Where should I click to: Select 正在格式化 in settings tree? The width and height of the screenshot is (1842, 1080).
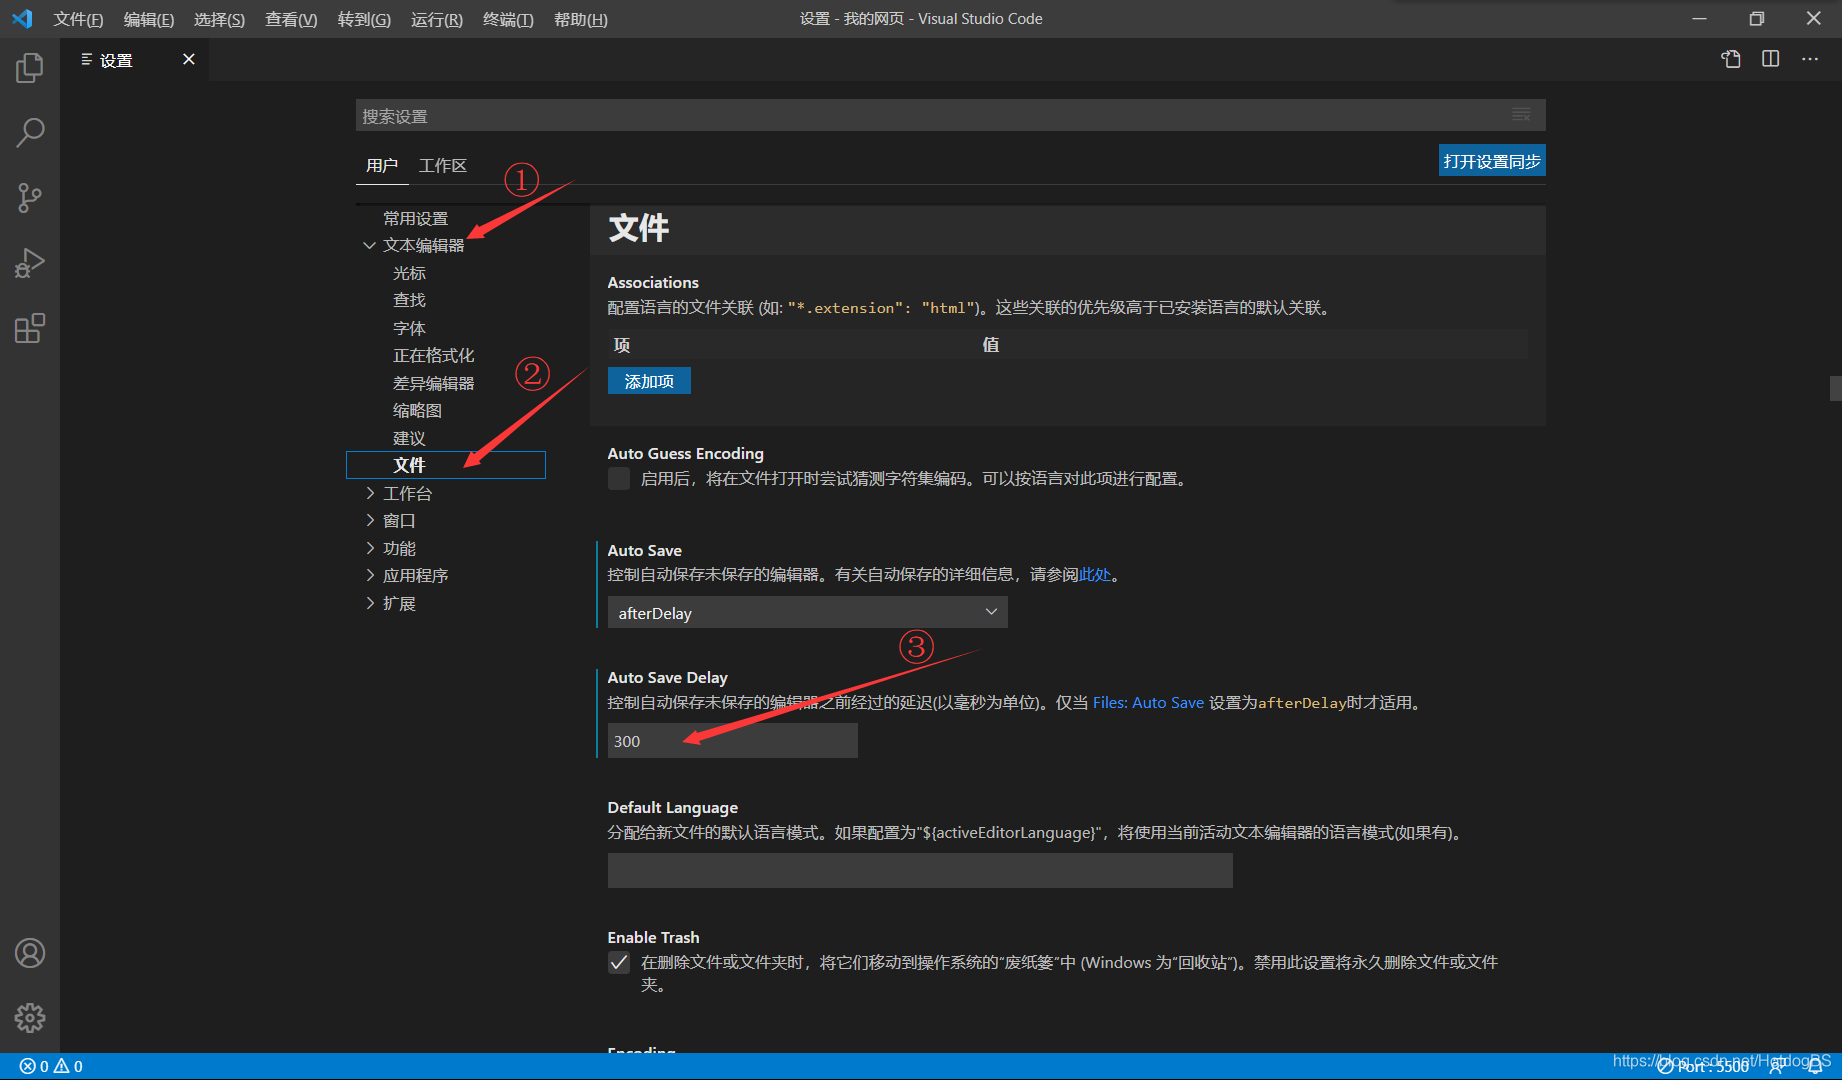tap(433, 355)
